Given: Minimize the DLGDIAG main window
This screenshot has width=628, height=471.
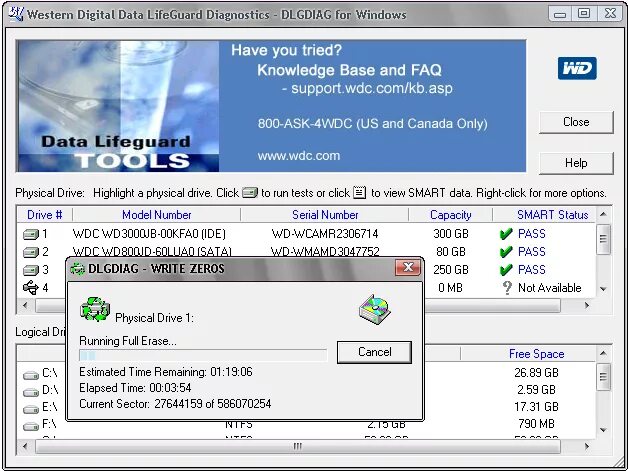Looking at the screenshot, I should 560,14.
